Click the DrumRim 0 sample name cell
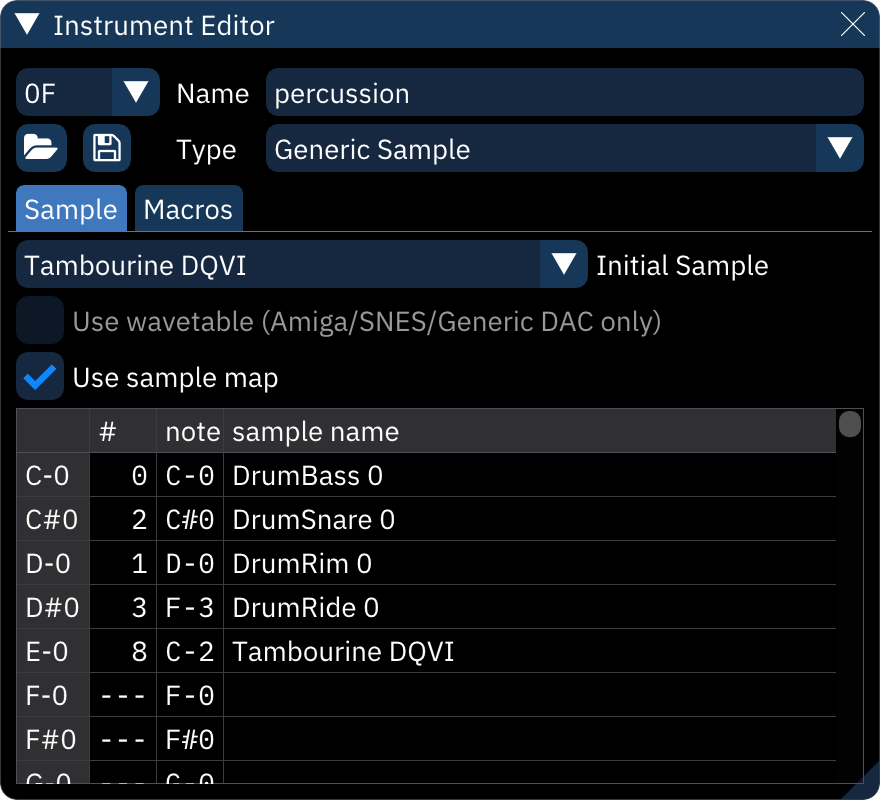The width and height of the screenshot is (880, 800). point(302,564)
